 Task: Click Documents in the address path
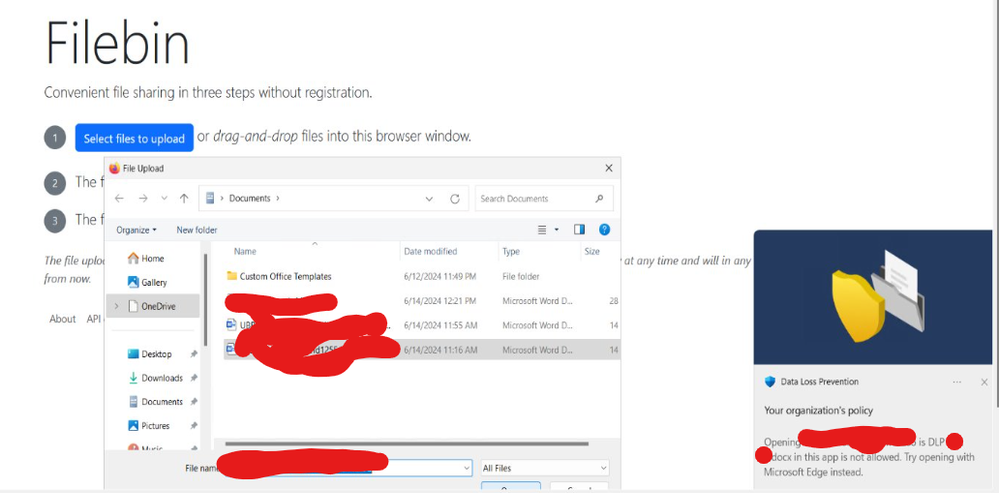click(x=250, y=199)
